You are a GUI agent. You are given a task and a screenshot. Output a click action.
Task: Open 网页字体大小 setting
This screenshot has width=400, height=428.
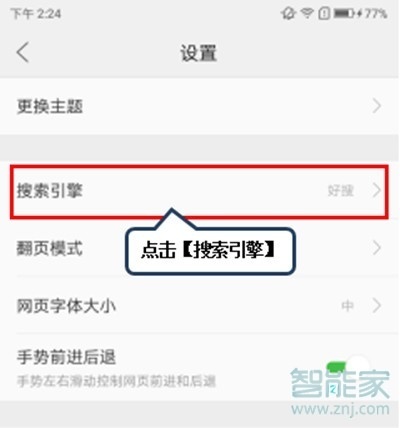click(x=199, y=305)
